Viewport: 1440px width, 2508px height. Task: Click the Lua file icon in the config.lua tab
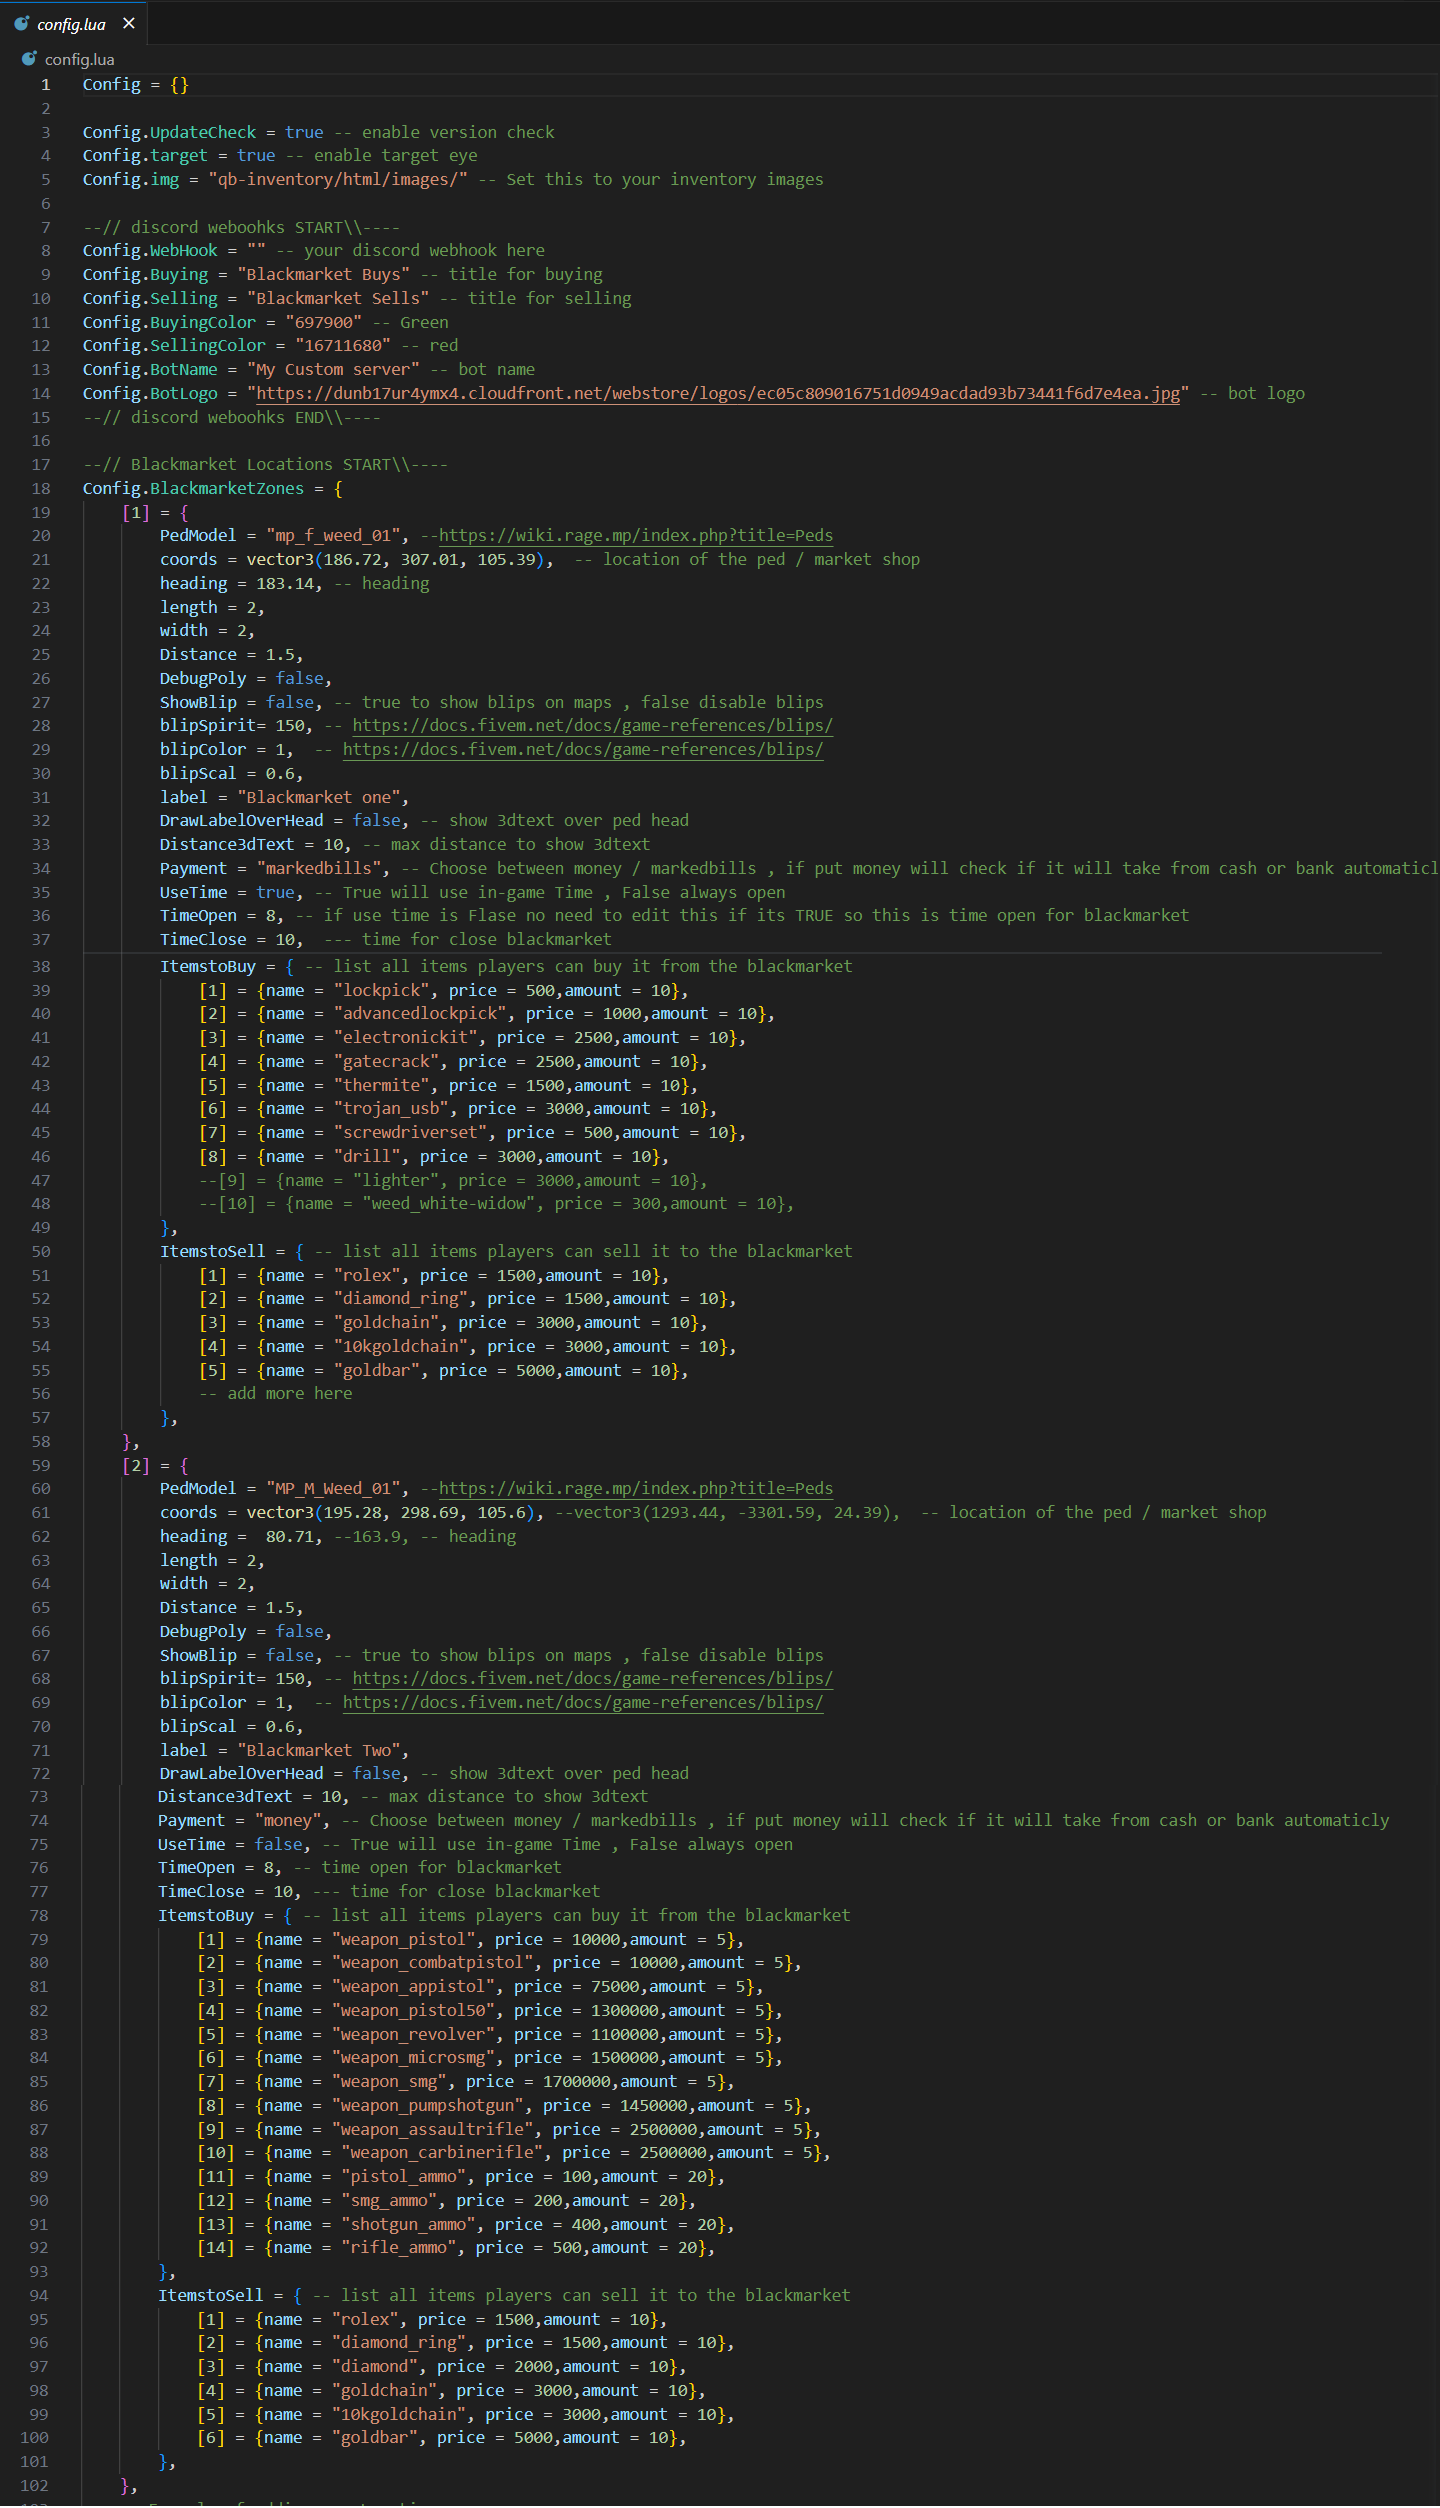tap(22, 23)
